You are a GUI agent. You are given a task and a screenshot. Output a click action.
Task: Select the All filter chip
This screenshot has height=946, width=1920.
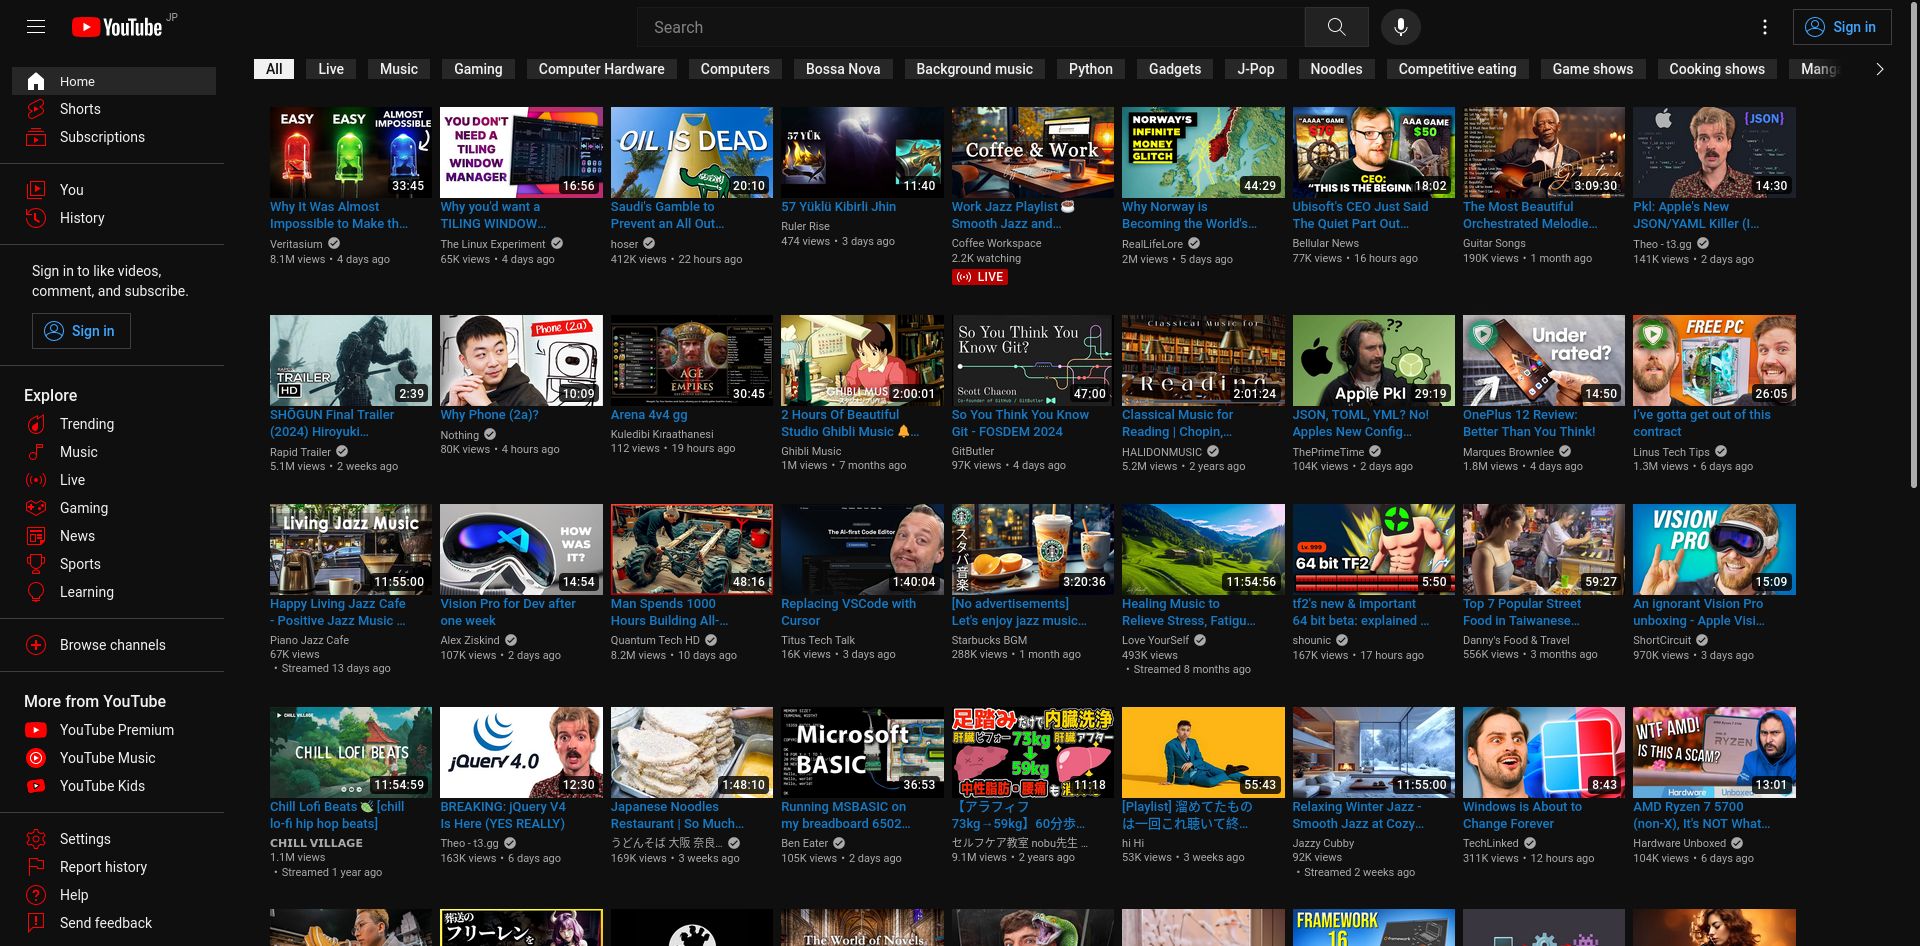point(274,69)
